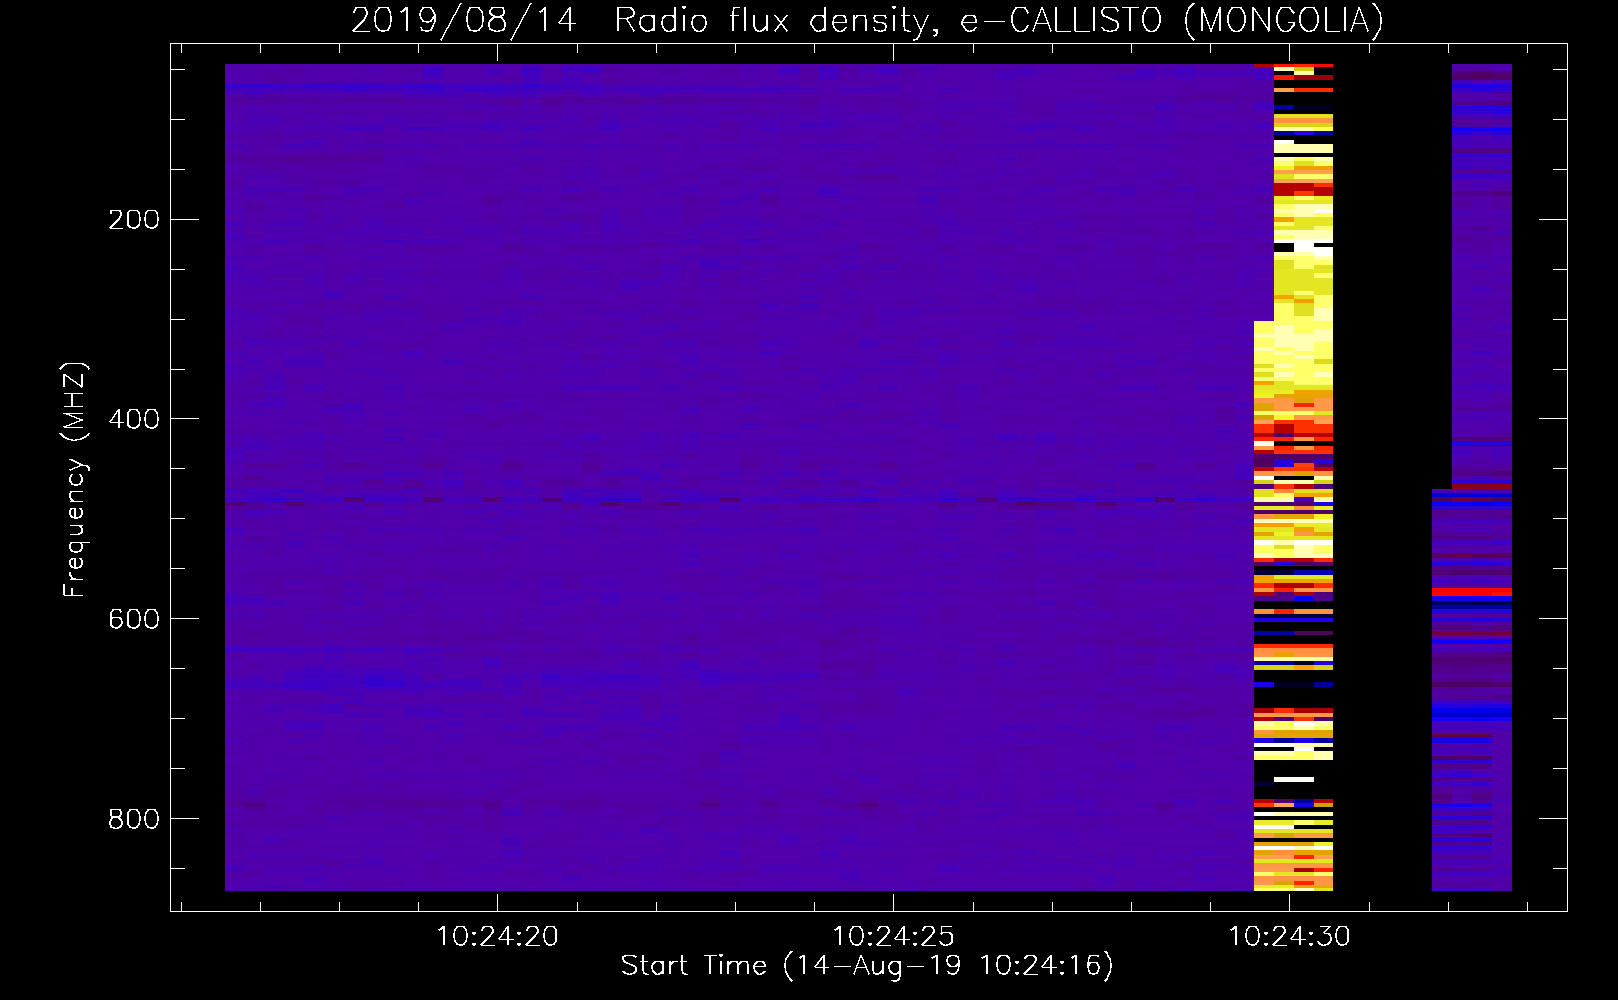The width and height of the screenshot is (1618, 1000).
Task: Click the 400 frequency tick label
Action: (134, 419)
